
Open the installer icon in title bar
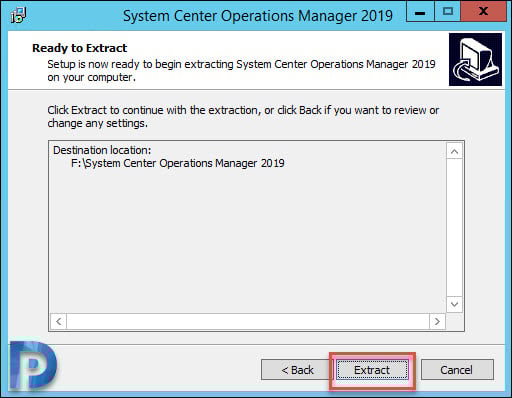coord(18,15)
